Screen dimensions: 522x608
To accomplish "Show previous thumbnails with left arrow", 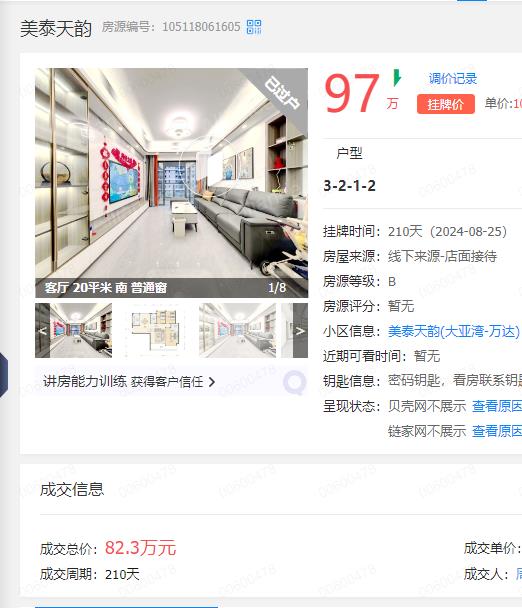I will 43,331.
